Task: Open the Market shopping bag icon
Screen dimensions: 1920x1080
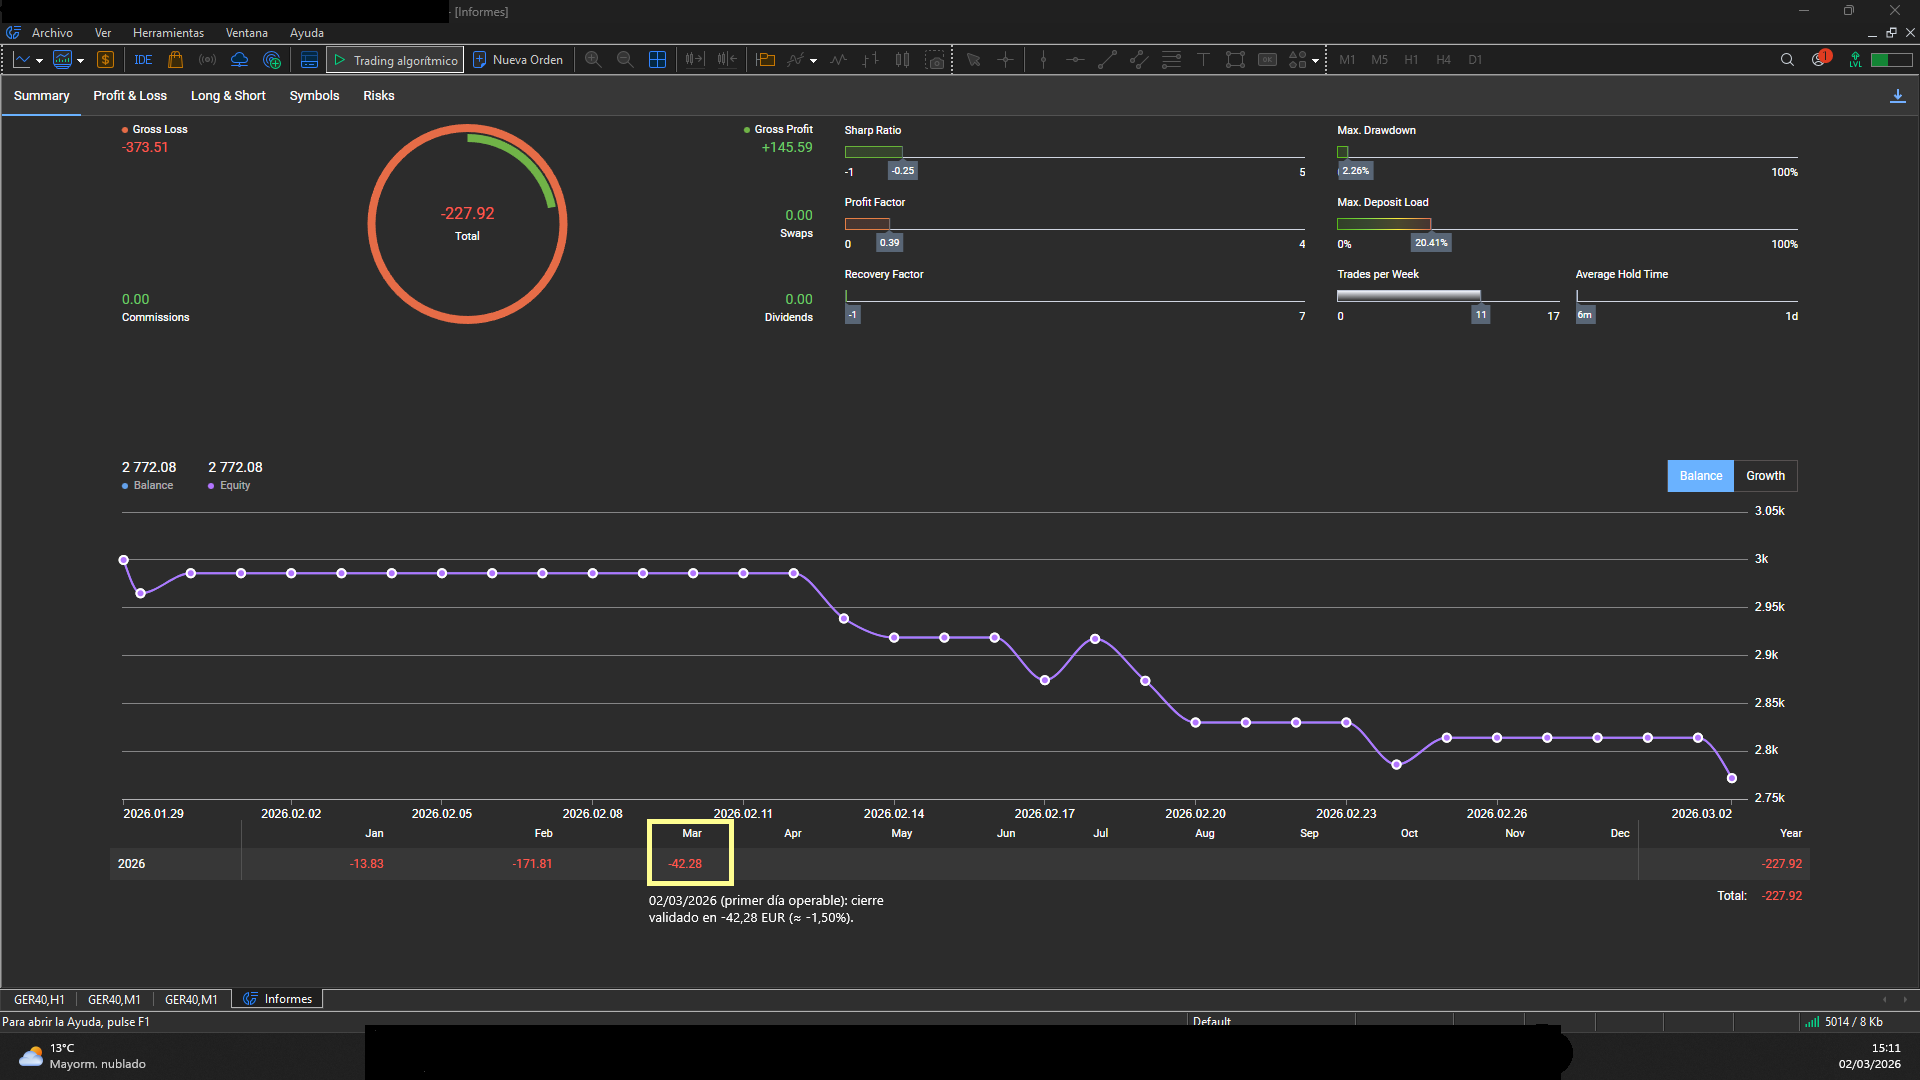Action: [175, 60]
